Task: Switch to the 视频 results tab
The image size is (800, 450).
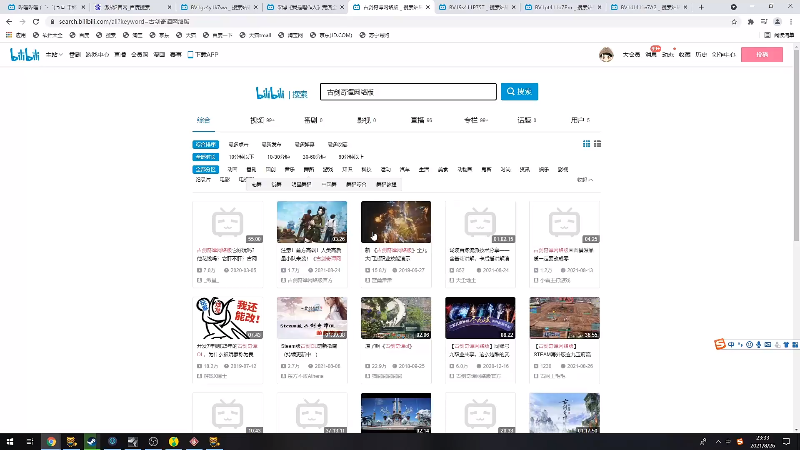Action: click(x=262, y=120)
